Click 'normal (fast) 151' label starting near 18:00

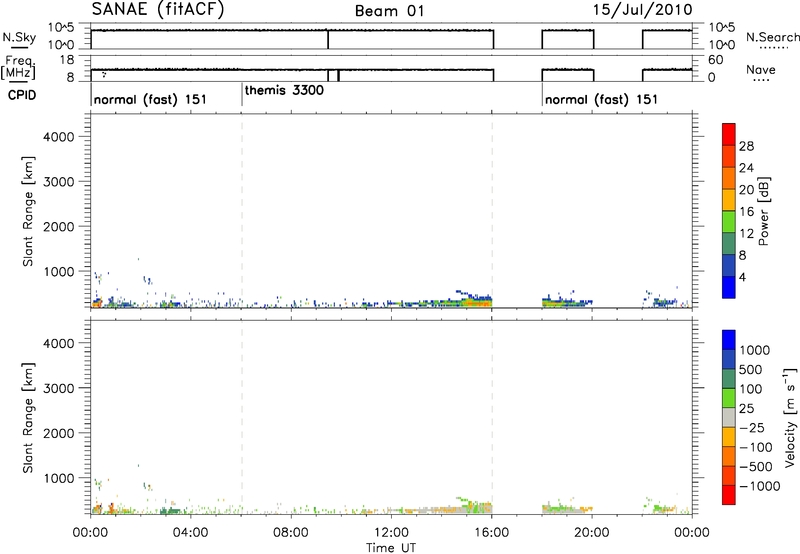point(601,99)
